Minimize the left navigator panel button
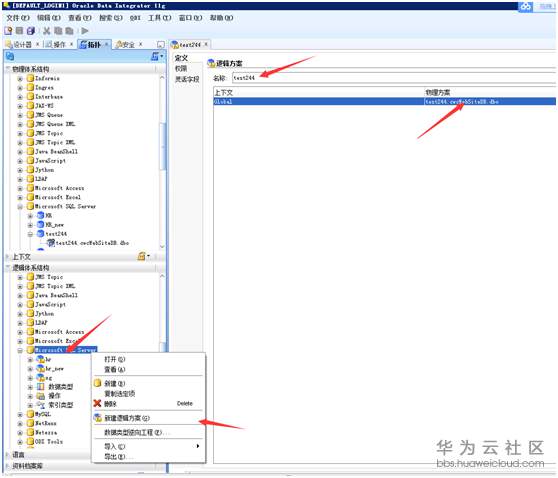558x478 pixels. (x=161, y=44)
